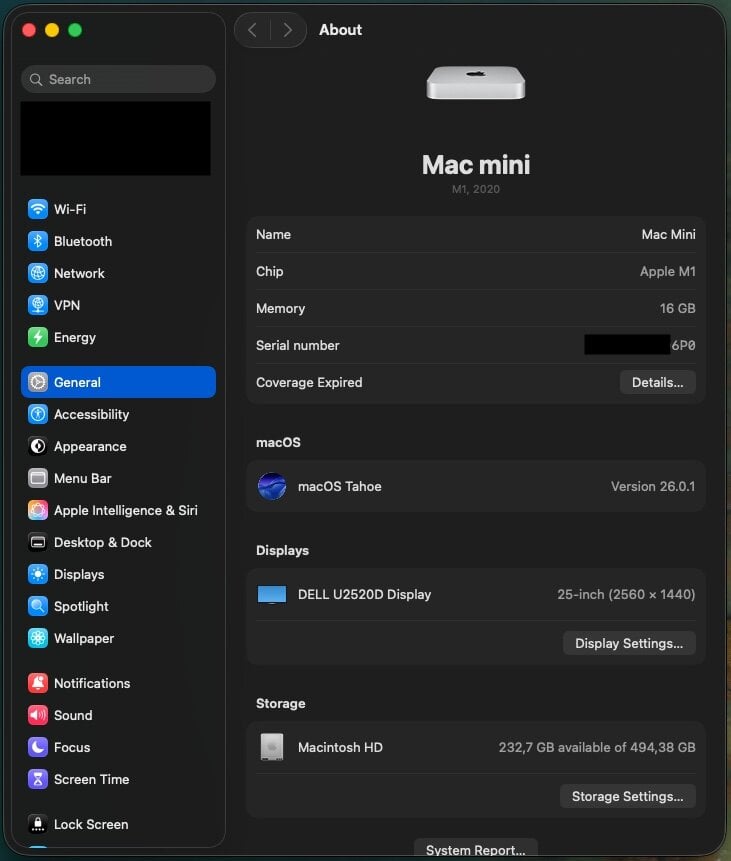Viewport: 731px width, 861px height.
Task: Open Menu Bar settings pane
Action: tap(82, 478)
